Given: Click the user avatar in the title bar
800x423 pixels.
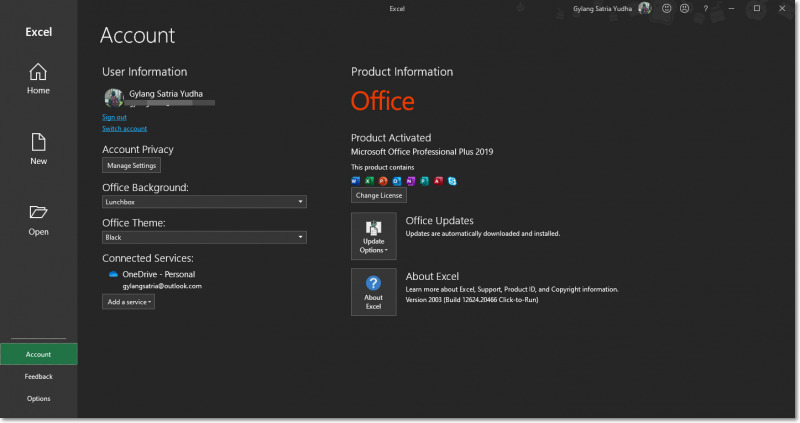Looking at the screenshot, I should click(645, 8).
